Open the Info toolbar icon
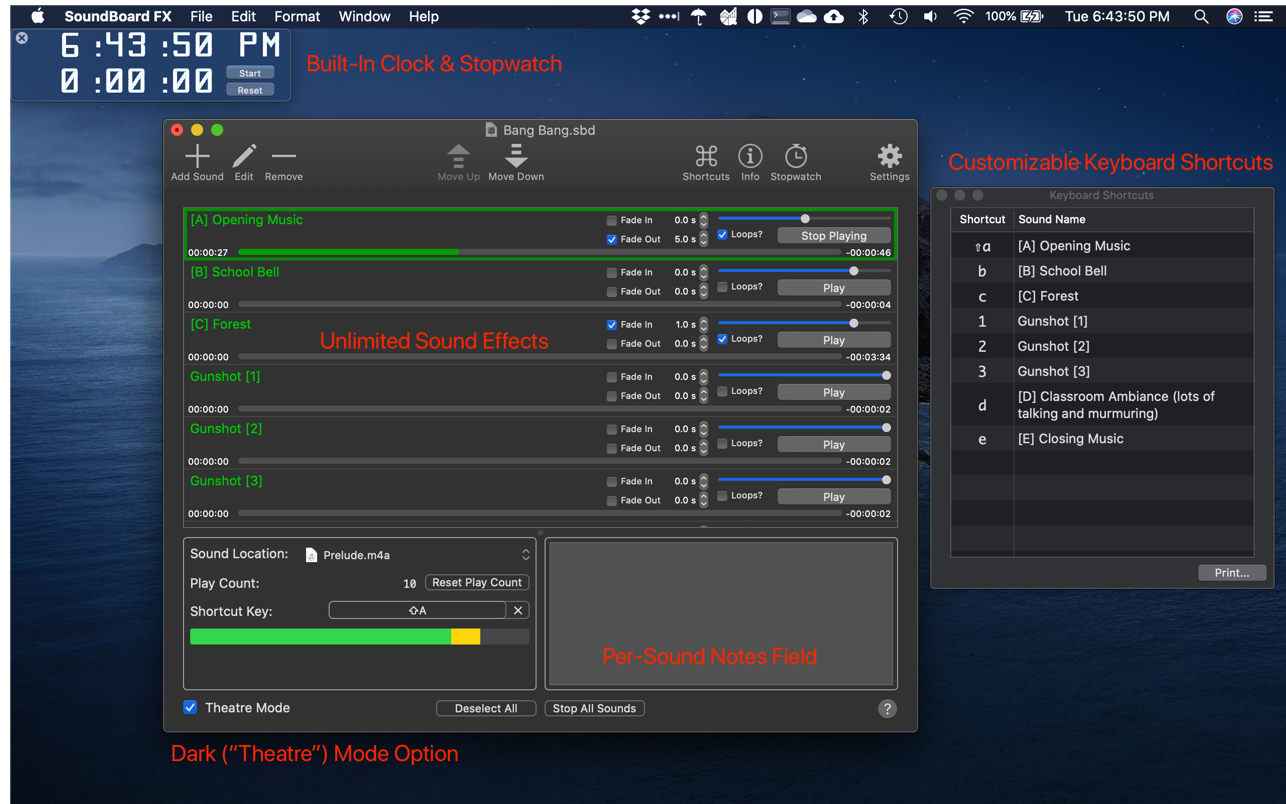The height and width of the screenshot is (804, 1286). 750,156
